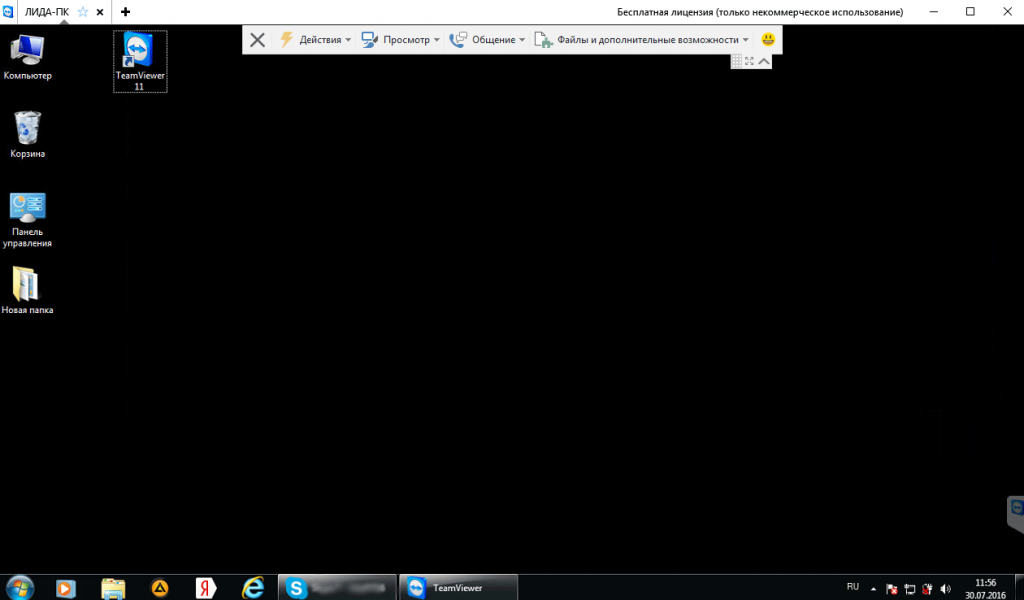Select the Компьютер desktop icon

point(27,57)
